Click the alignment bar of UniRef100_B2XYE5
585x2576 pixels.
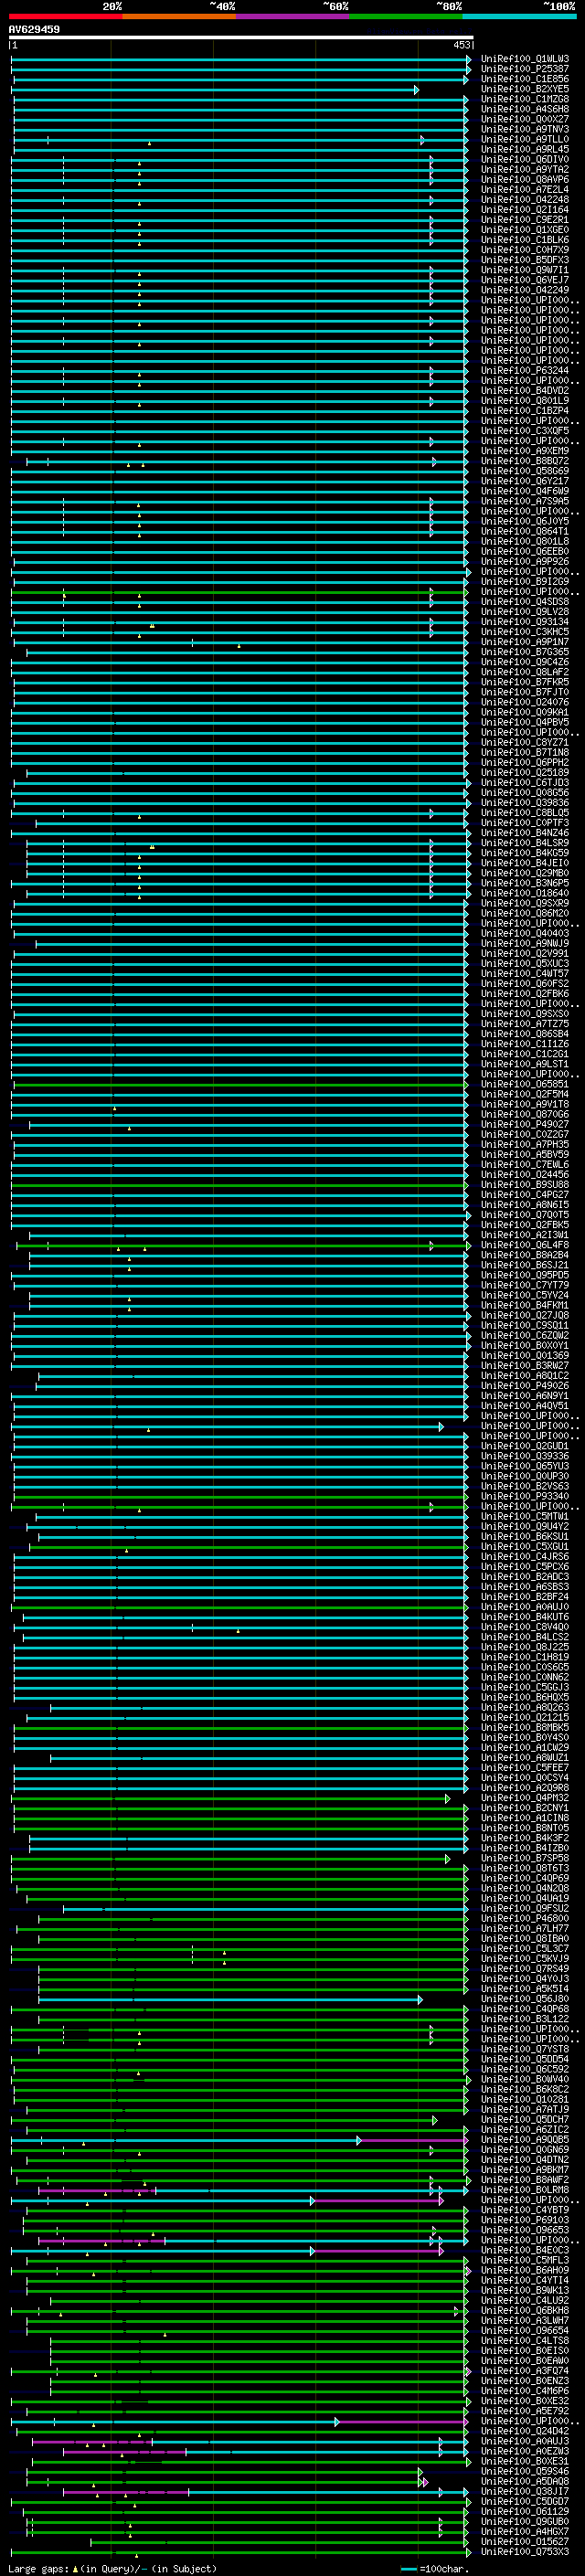[215, 90]
